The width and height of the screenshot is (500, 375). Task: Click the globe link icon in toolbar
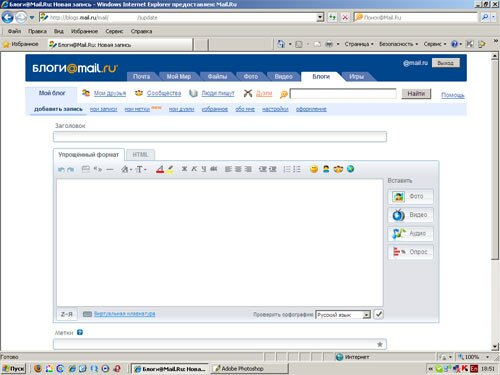tap(350, 169)
